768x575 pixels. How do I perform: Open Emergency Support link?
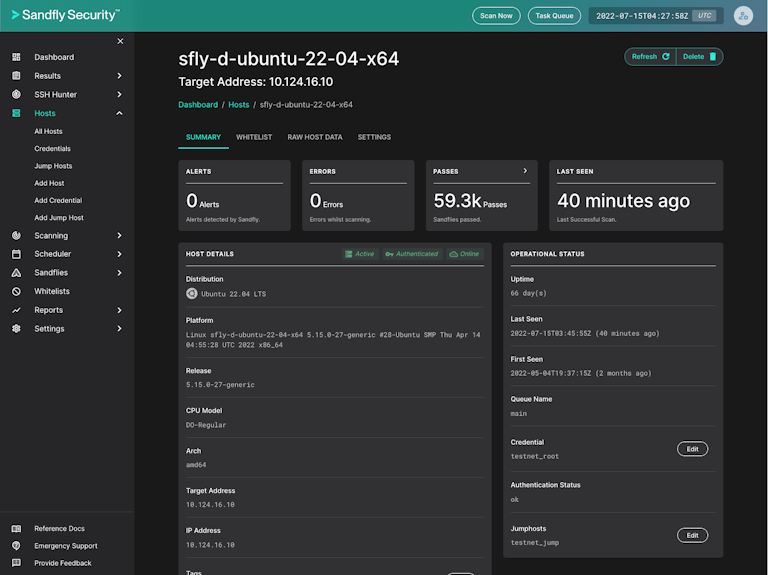pos(66,546)
